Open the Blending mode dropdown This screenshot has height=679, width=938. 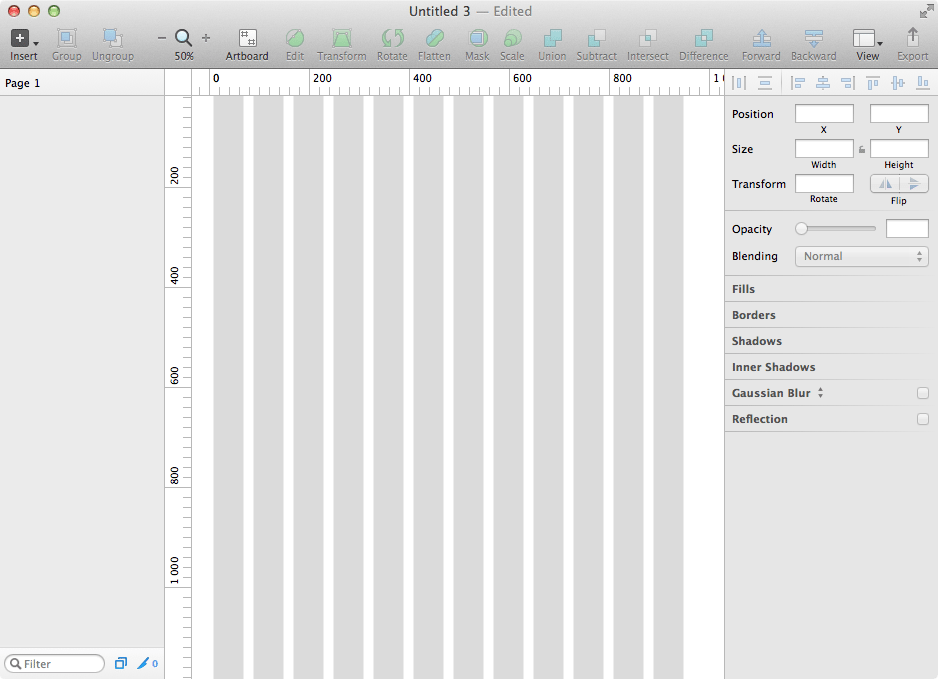click(862, 257)
